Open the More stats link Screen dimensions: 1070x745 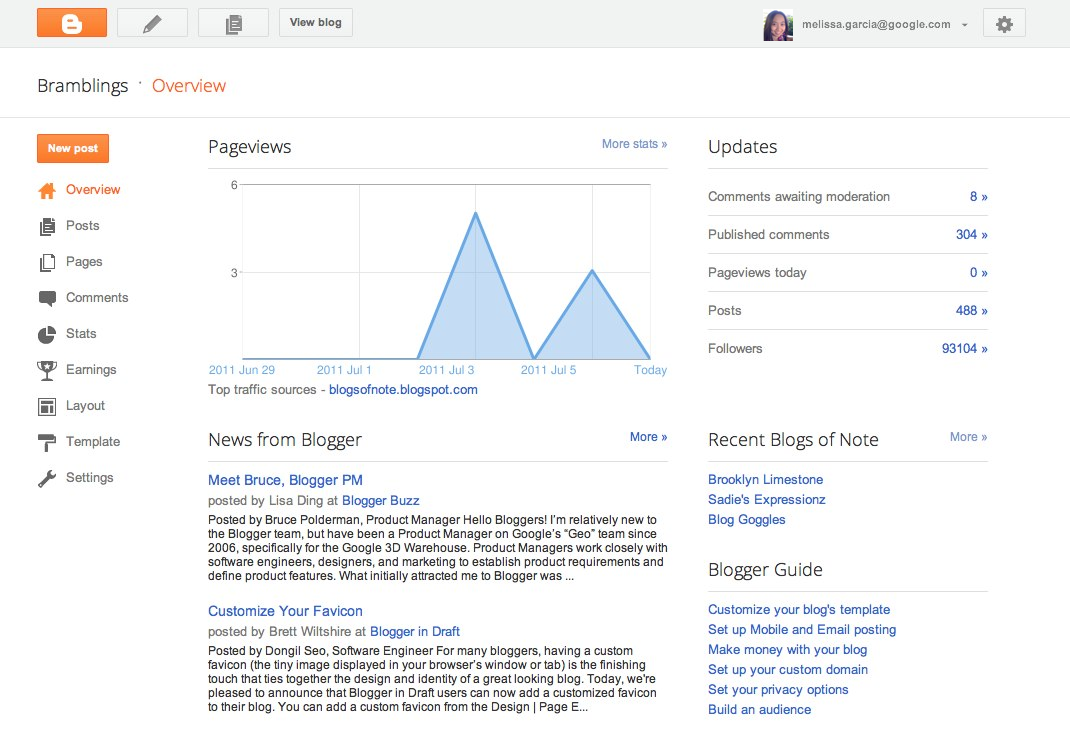[x=634, y=144]
